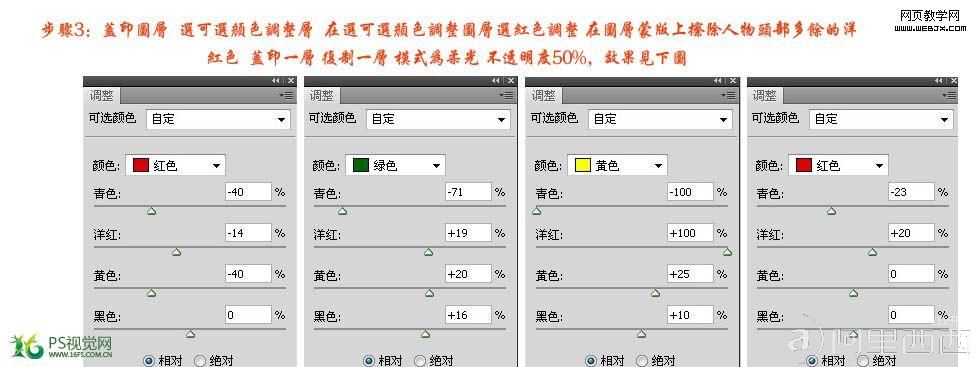Open the 红色 color dropdown above 青色 -40
This screenshot has width=977, height=367.
[175, 165]
